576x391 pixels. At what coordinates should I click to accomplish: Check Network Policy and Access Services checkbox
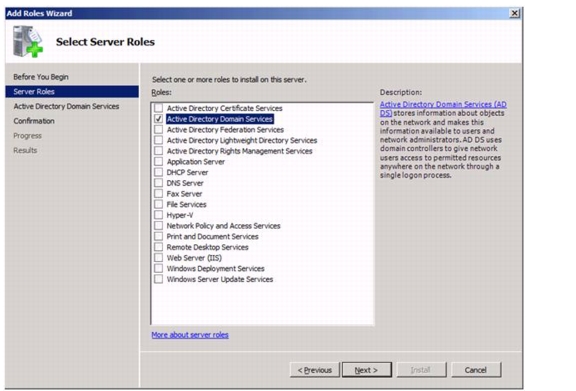point(158,225)
